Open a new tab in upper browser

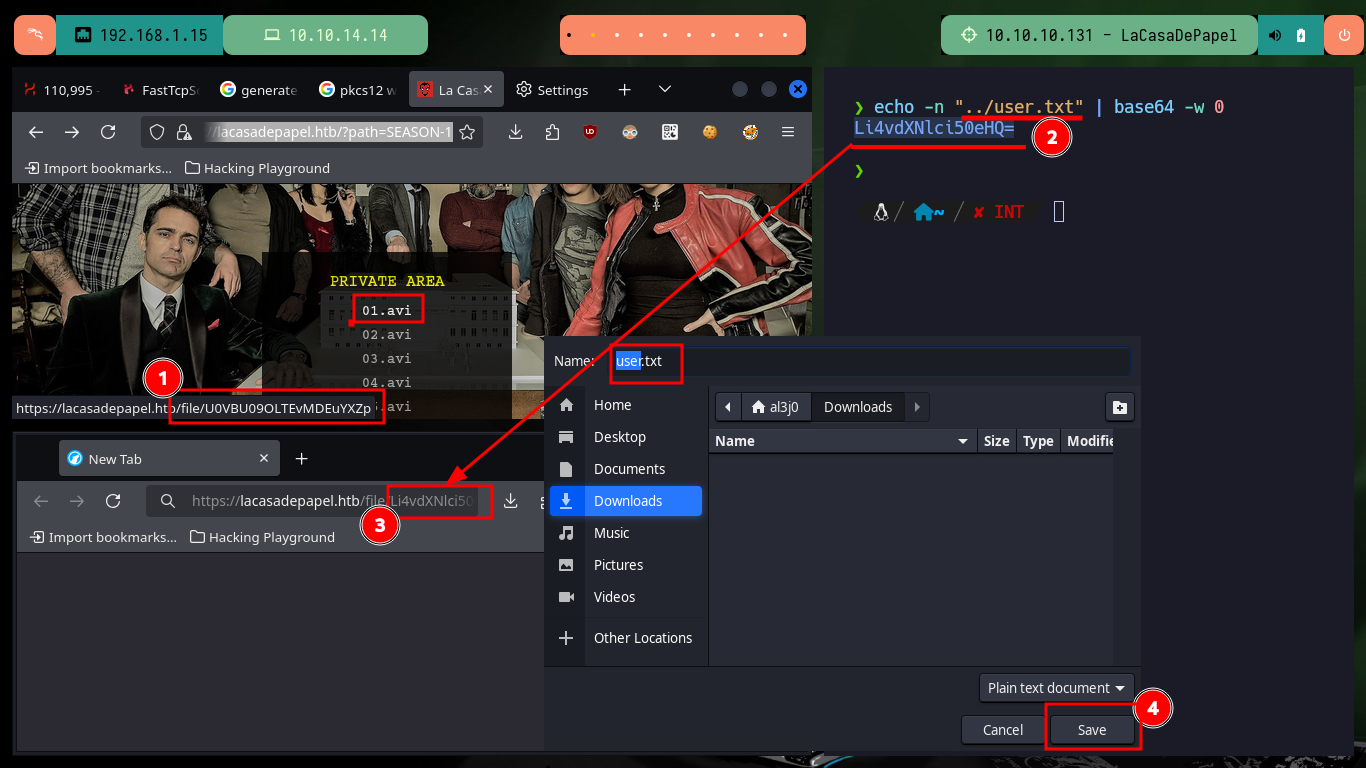click(x=624, y=90)
